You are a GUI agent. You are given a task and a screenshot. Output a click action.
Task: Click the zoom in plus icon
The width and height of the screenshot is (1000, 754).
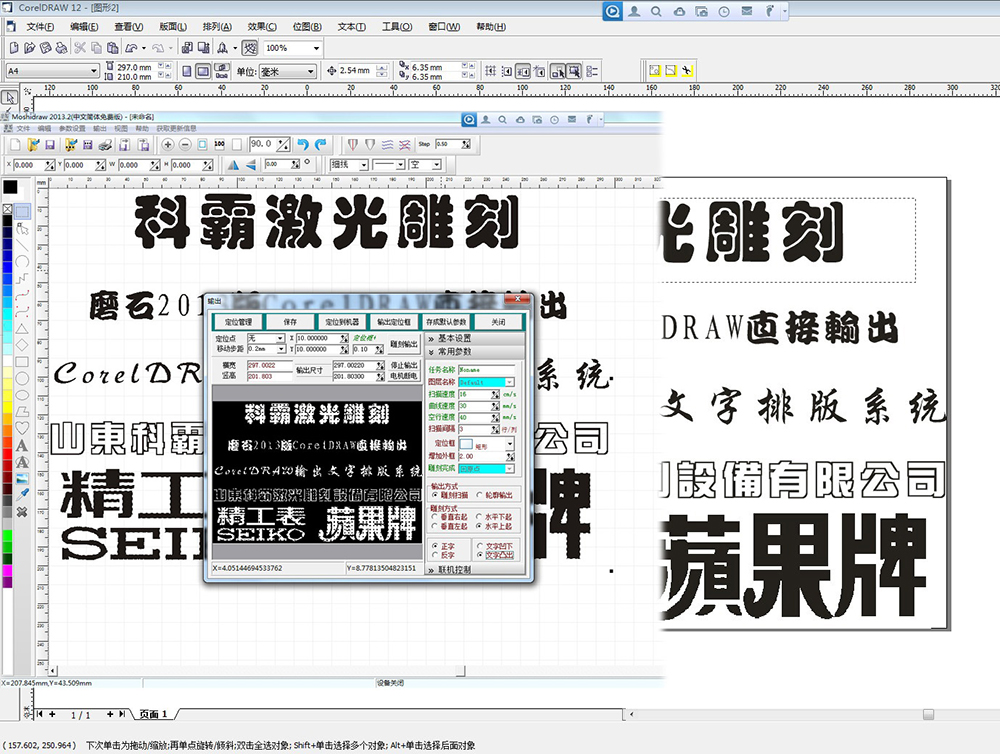point(168,145)
